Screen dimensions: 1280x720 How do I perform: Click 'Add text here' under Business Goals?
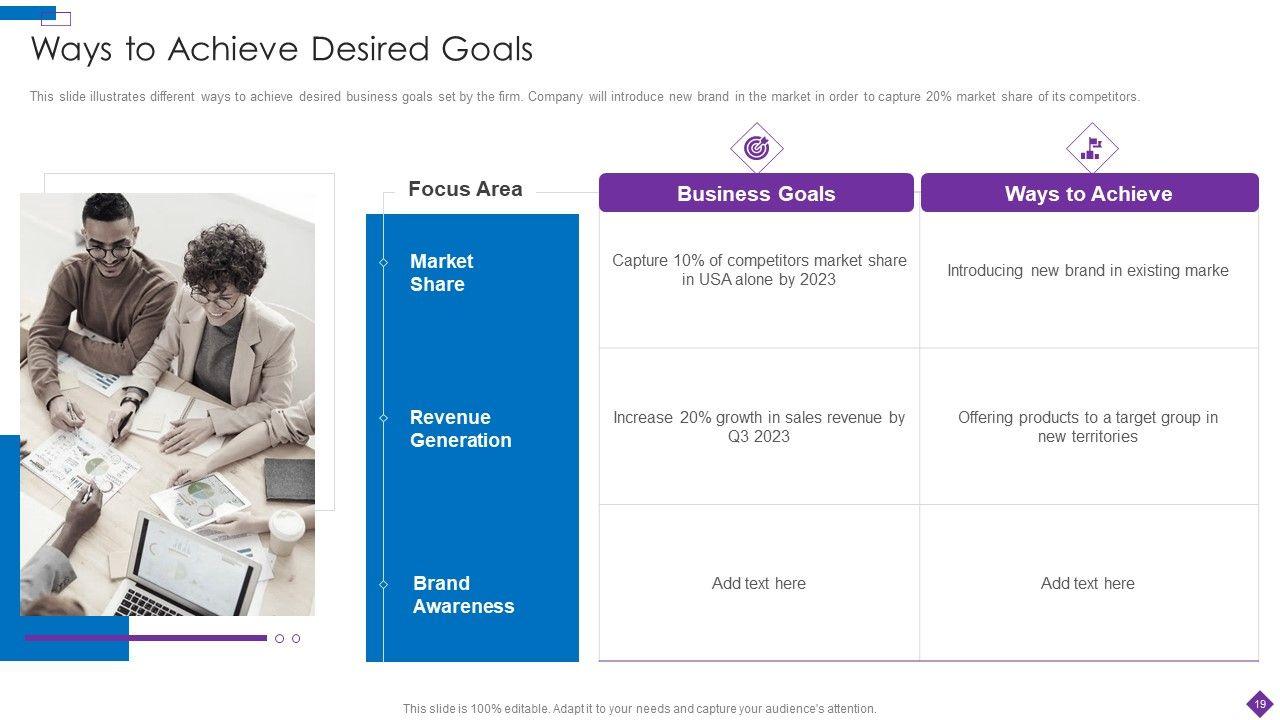pyautogui.click(x=758, y=583)
